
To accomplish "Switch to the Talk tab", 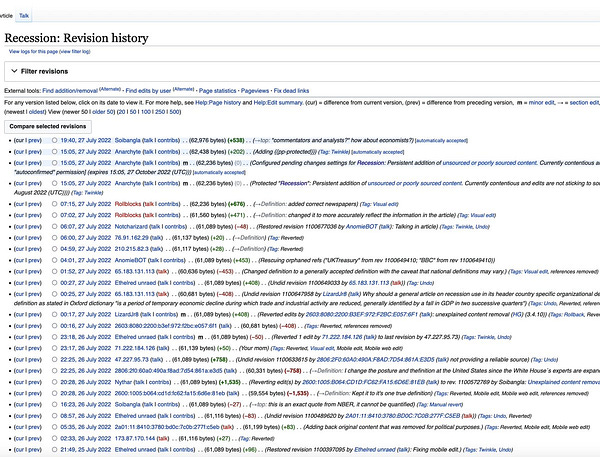I will [x=24, y=16].
